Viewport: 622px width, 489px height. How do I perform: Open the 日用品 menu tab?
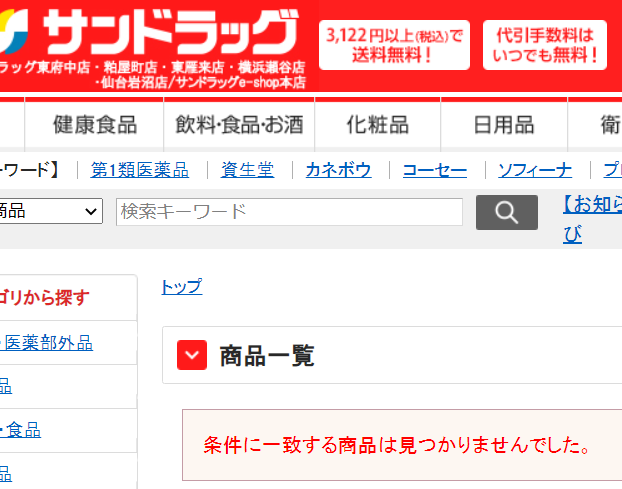click(504, 125)
